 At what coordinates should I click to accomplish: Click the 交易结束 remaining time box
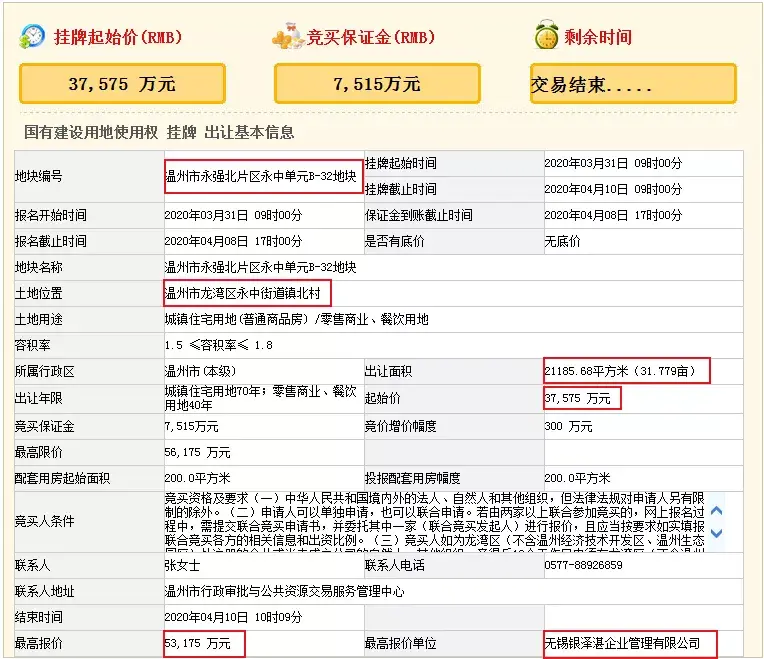pos(633,84)
